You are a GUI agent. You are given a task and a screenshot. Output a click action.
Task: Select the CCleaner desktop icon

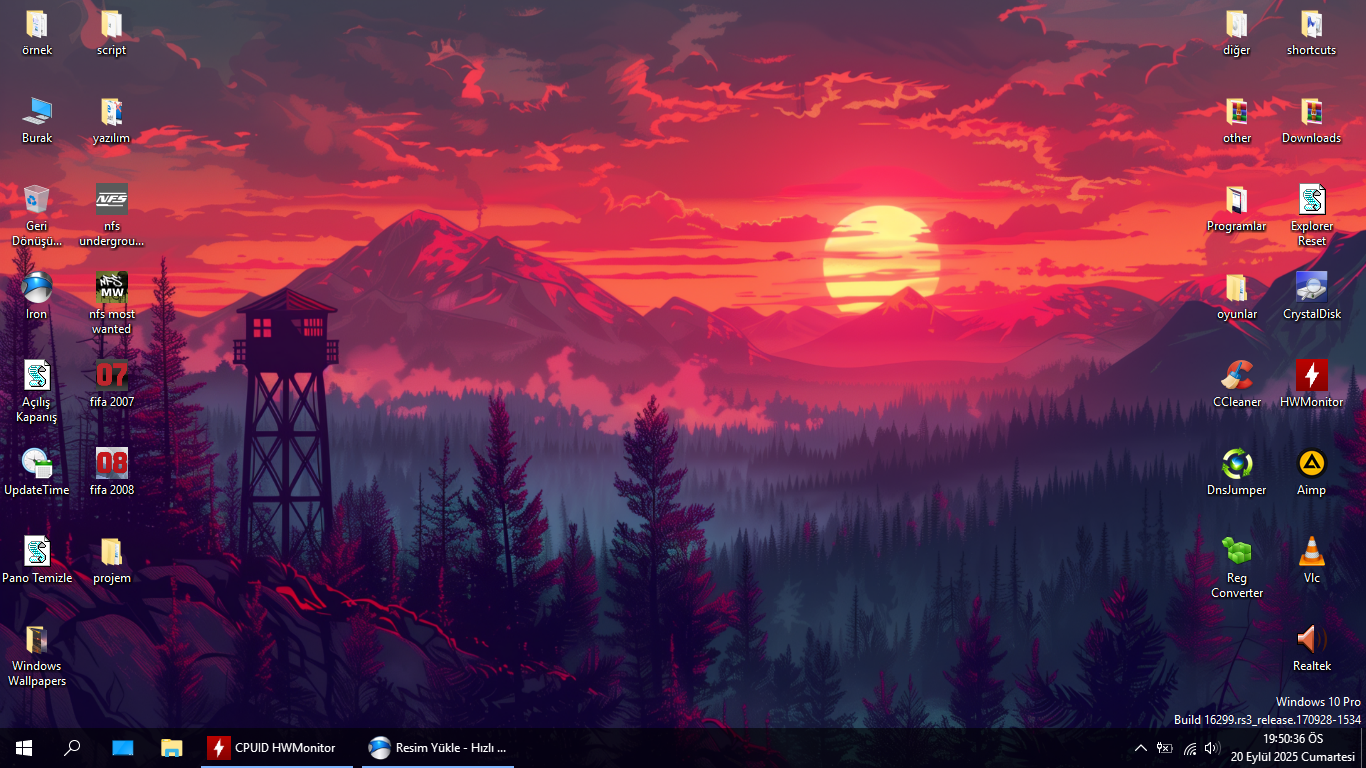(x=1237, y=376)
